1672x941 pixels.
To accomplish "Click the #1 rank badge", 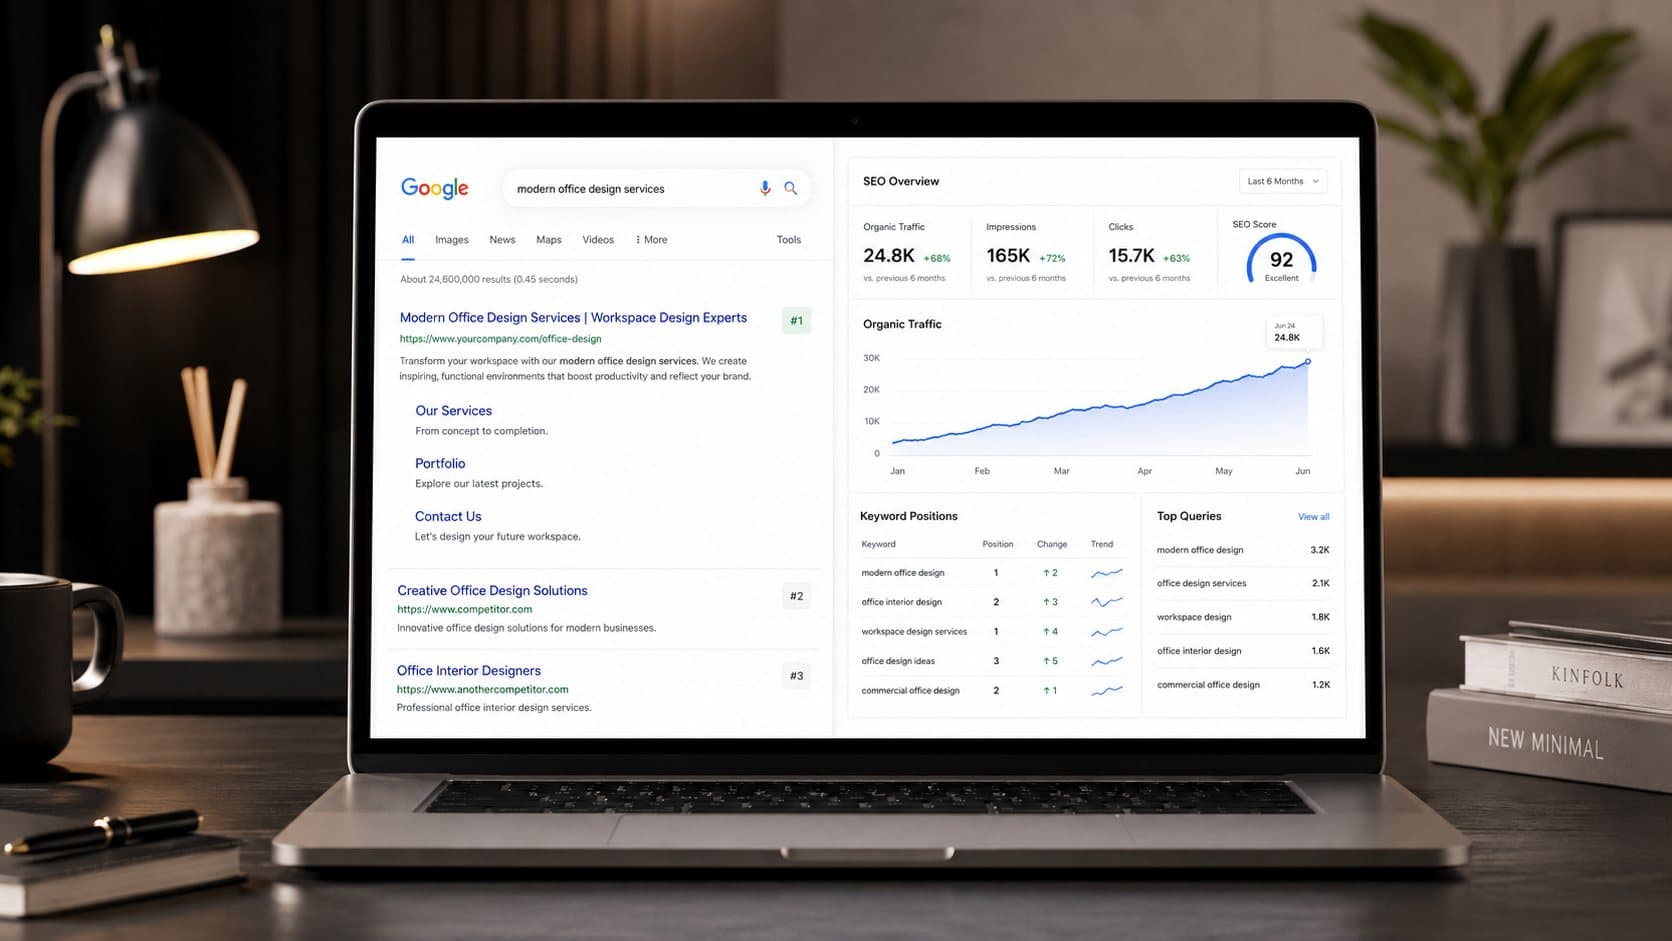I will coord(796,321).
